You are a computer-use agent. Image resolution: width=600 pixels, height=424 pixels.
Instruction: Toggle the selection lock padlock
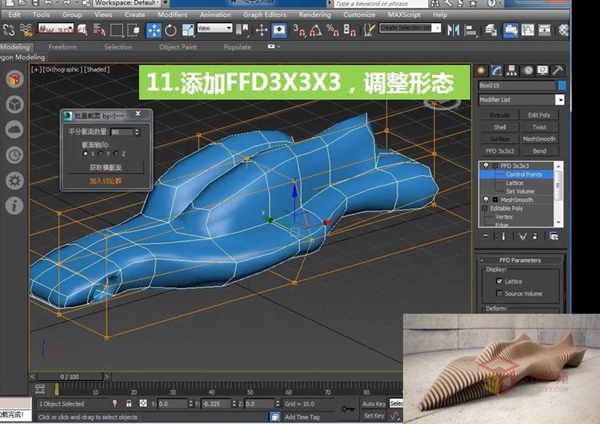tap(129, 404)
